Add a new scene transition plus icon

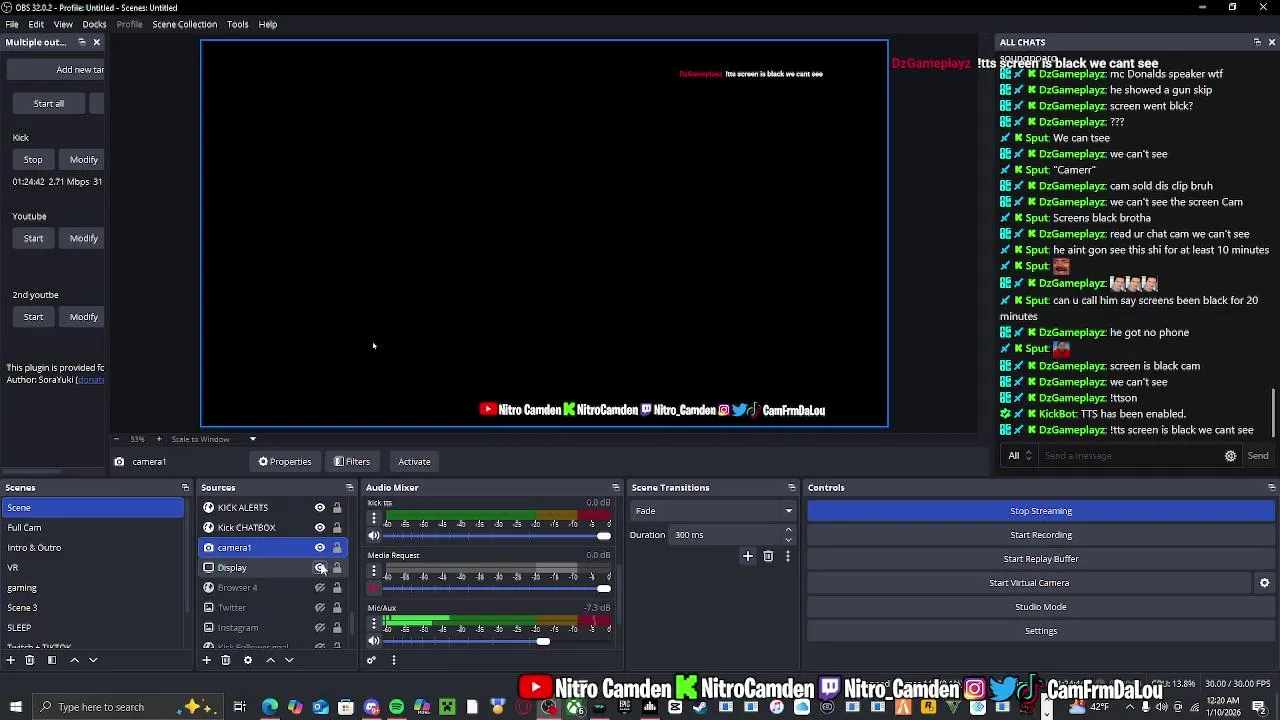pyautogui.click(x=747, y=556)
